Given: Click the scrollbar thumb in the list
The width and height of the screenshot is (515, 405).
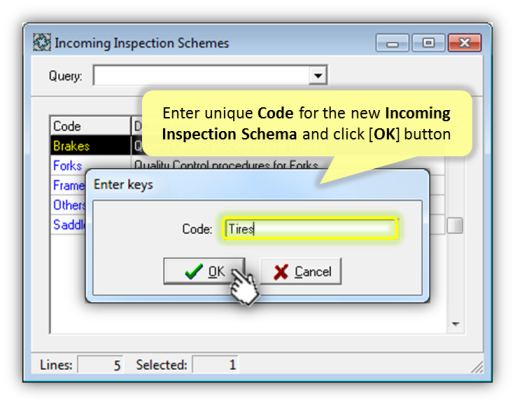Looking at the screenshot, I should (455, 226).
